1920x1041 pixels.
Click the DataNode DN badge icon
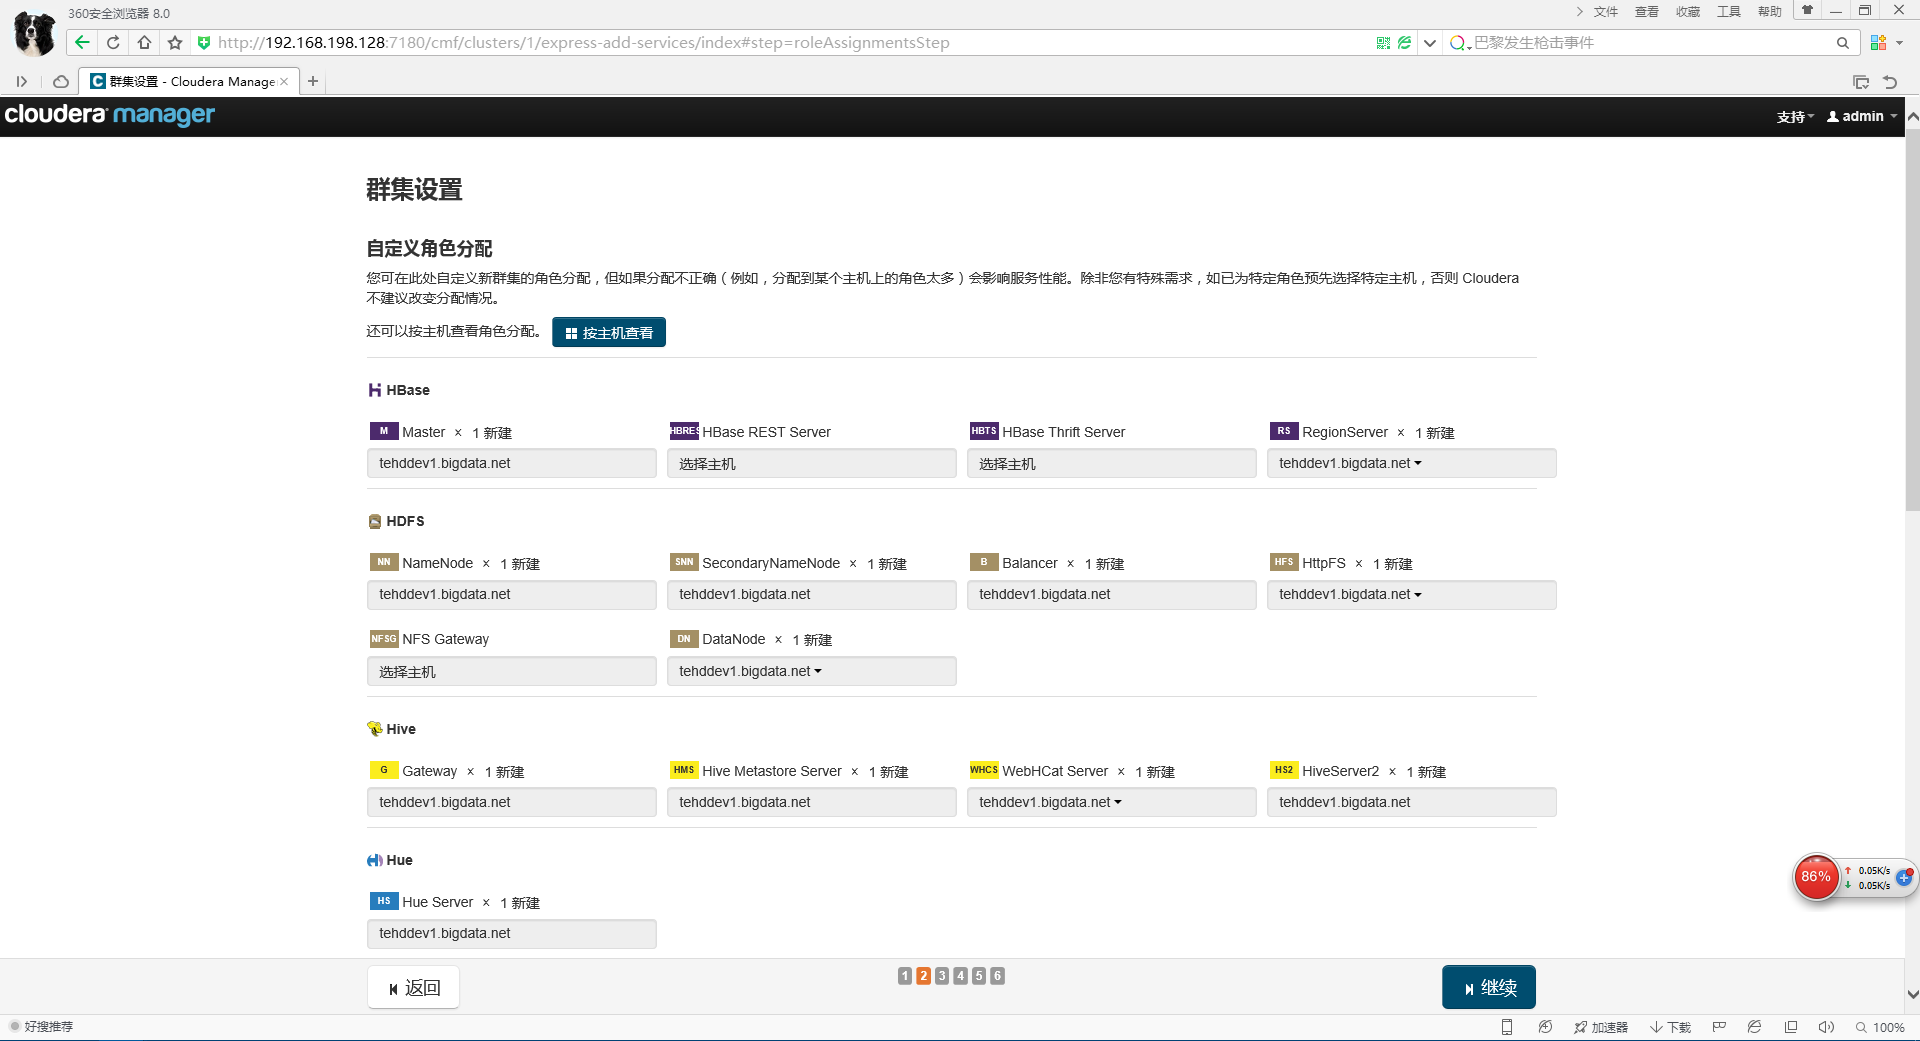pos(684,638)
